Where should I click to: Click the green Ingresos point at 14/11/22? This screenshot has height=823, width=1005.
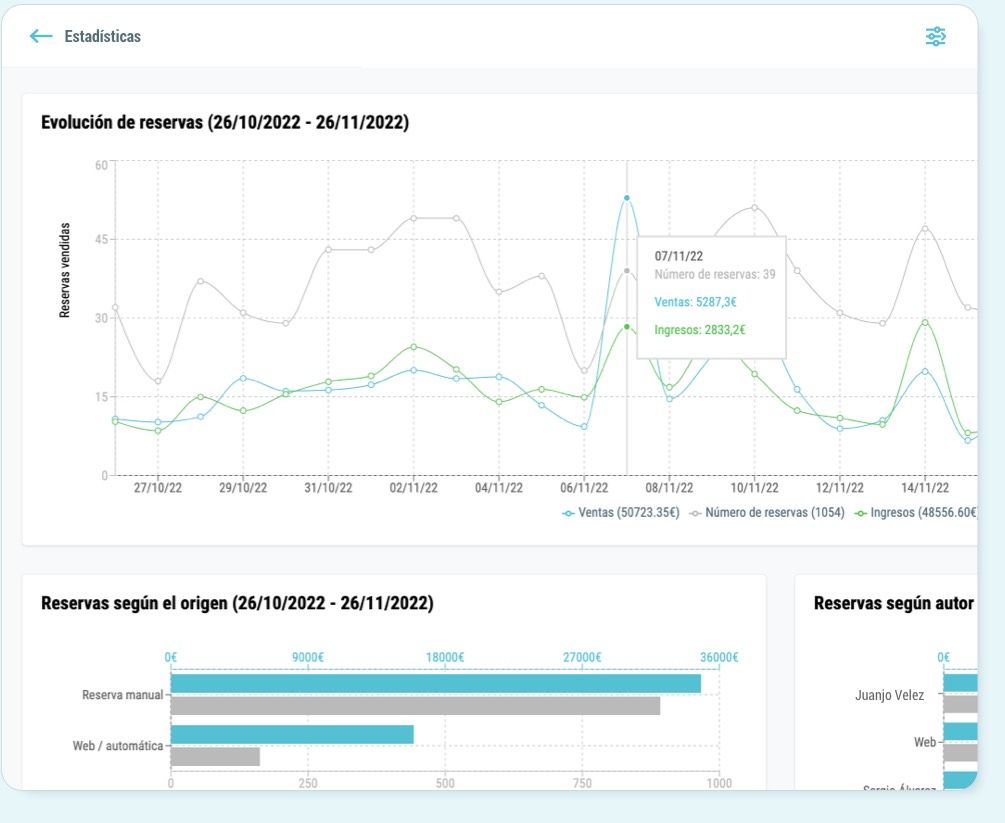(925, 322)
